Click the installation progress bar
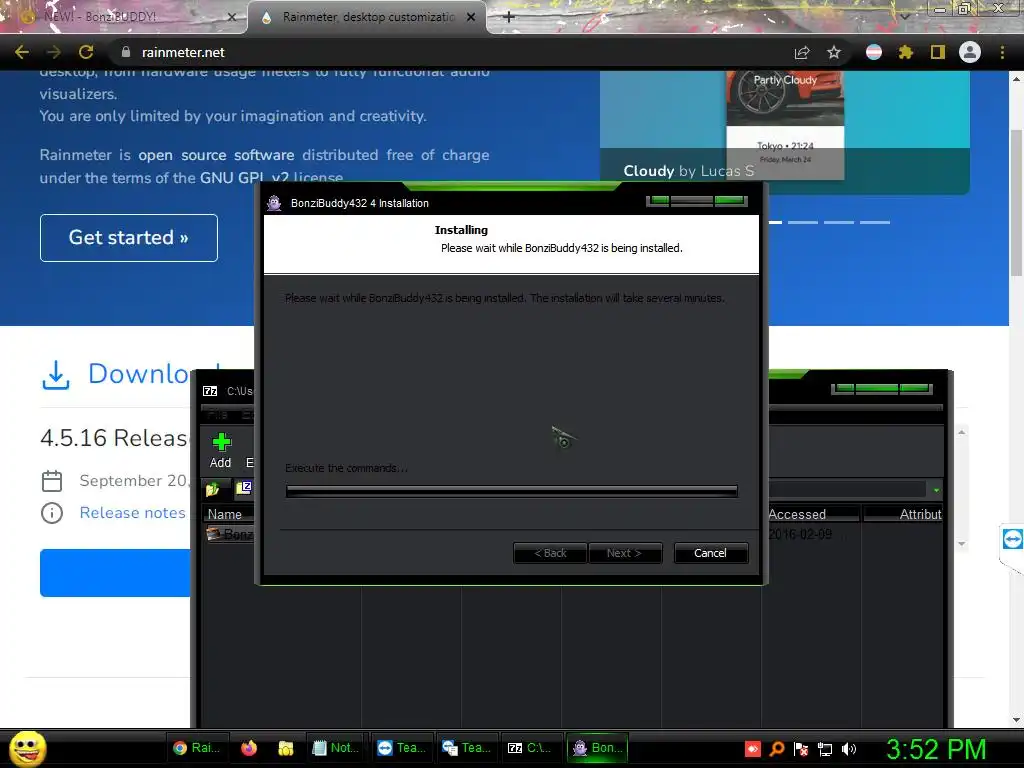Viewport: 1024px width, 768px height. pos(512,491)
